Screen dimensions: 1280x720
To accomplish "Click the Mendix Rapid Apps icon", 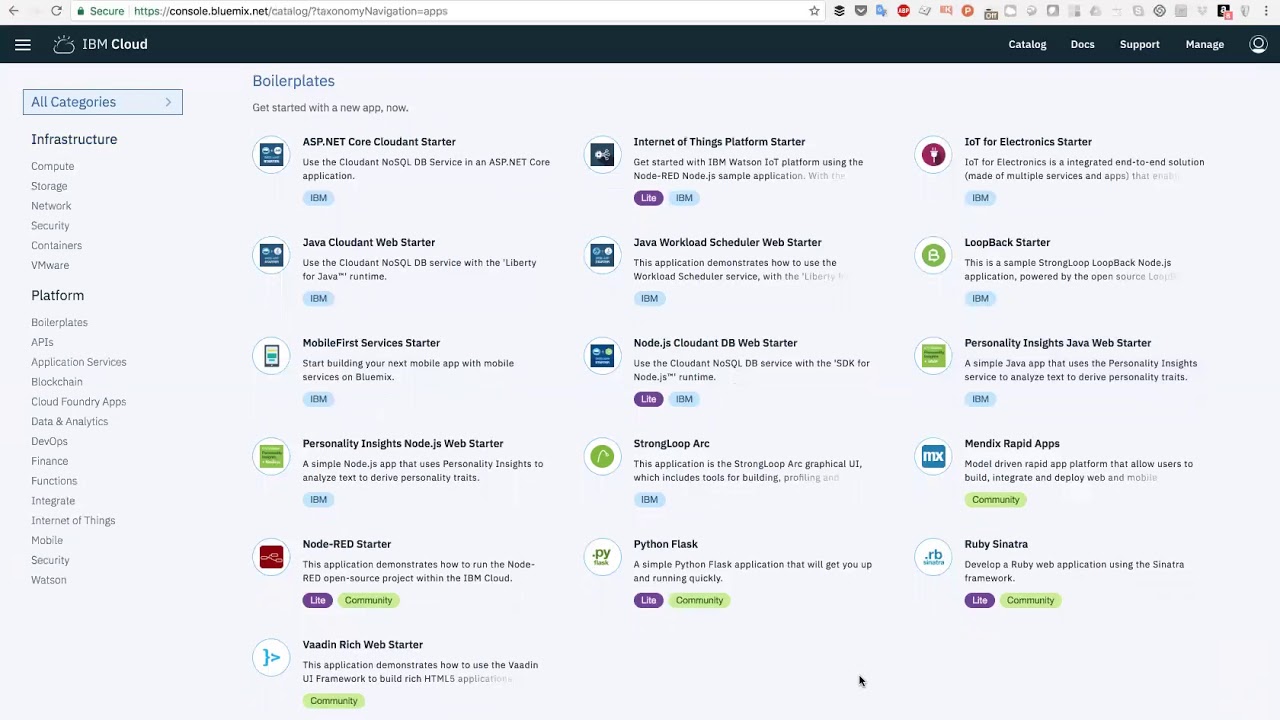I will tap(933, 456).
